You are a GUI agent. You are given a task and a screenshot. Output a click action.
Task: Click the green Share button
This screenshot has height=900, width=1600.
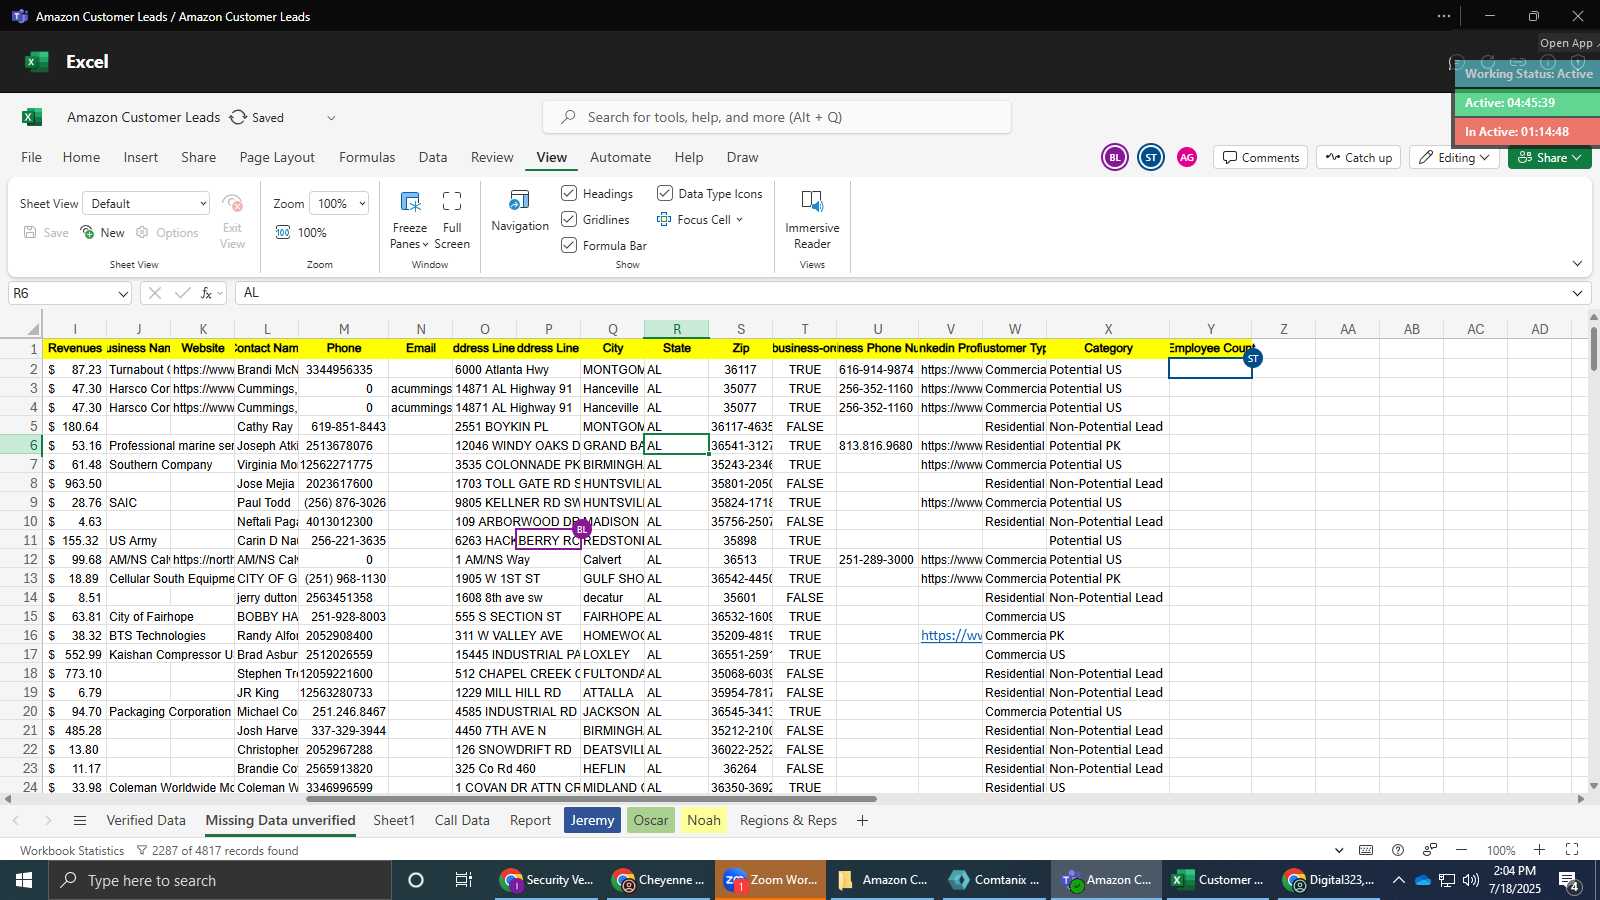click(1550, 157)
